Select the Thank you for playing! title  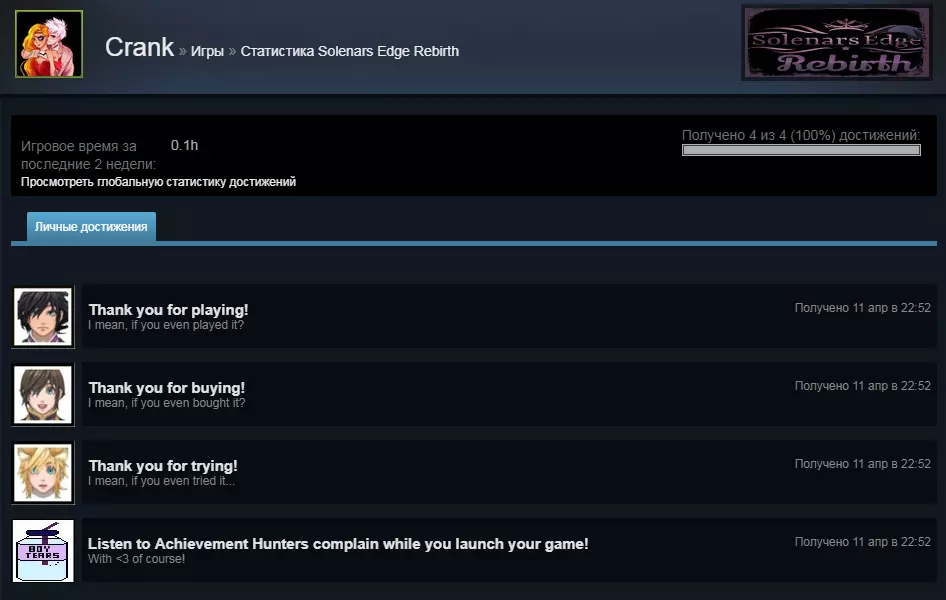tap(168, 310)
